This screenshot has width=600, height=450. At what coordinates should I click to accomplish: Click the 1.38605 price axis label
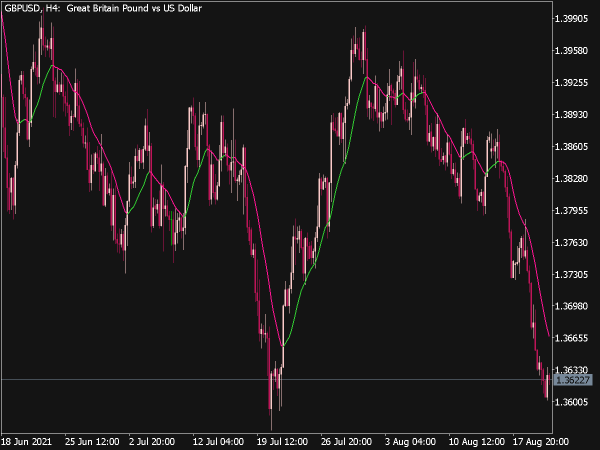(571, 147)
